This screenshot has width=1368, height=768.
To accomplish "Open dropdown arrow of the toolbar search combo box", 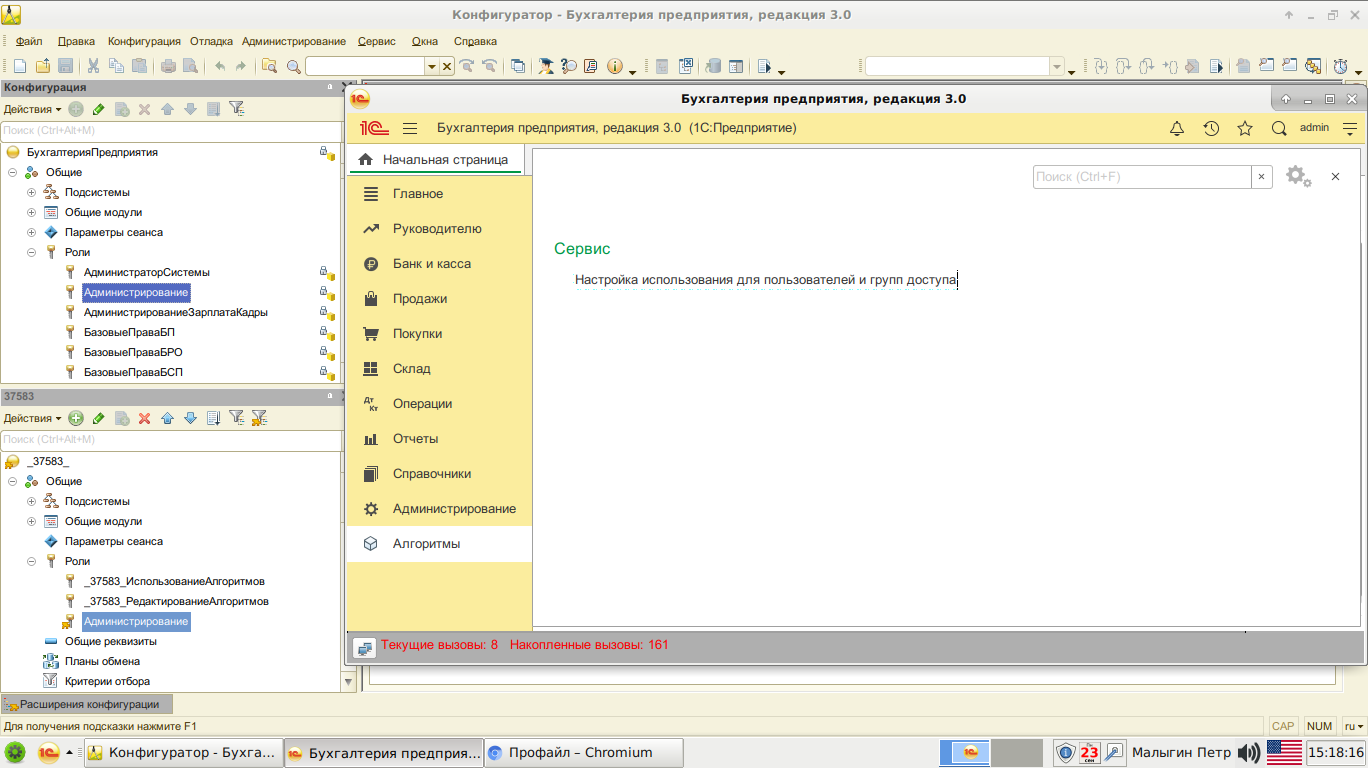I will click(432, 66).
